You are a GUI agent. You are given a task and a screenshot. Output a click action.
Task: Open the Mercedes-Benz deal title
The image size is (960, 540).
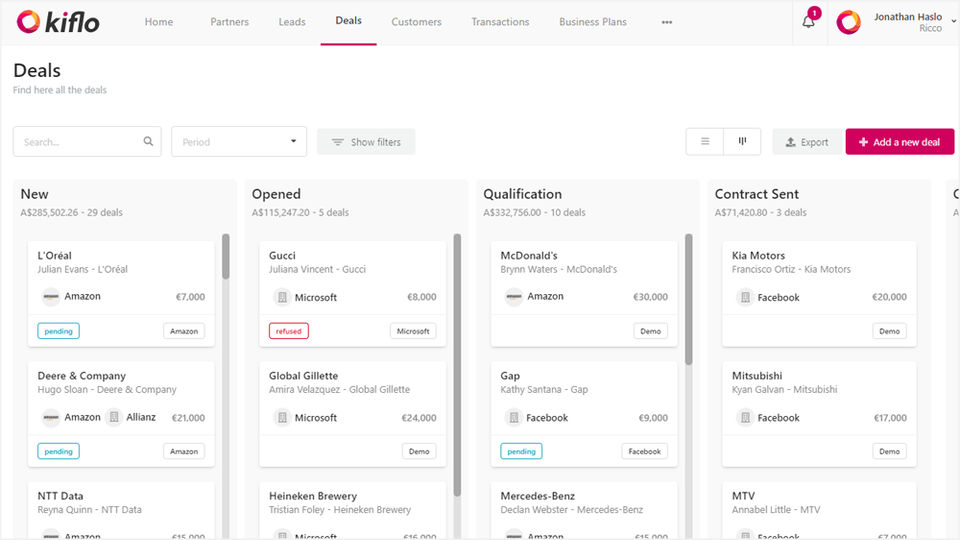tap(538, 495)
